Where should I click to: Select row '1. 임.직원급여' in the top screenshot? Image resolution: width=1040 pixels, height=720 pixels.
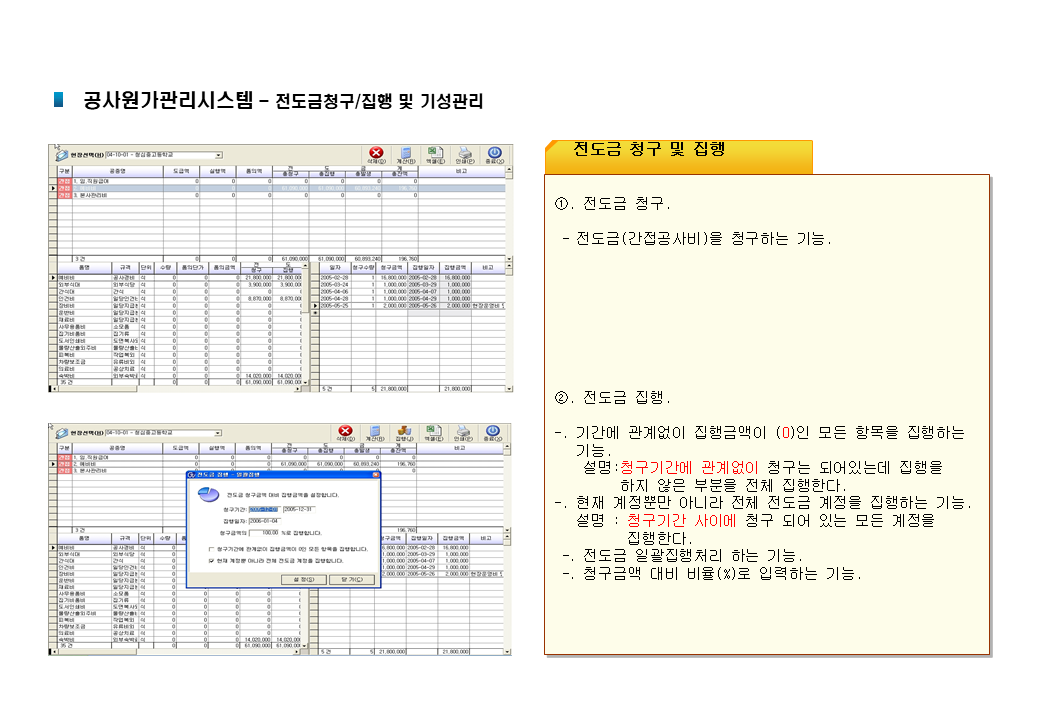[281, 181]
